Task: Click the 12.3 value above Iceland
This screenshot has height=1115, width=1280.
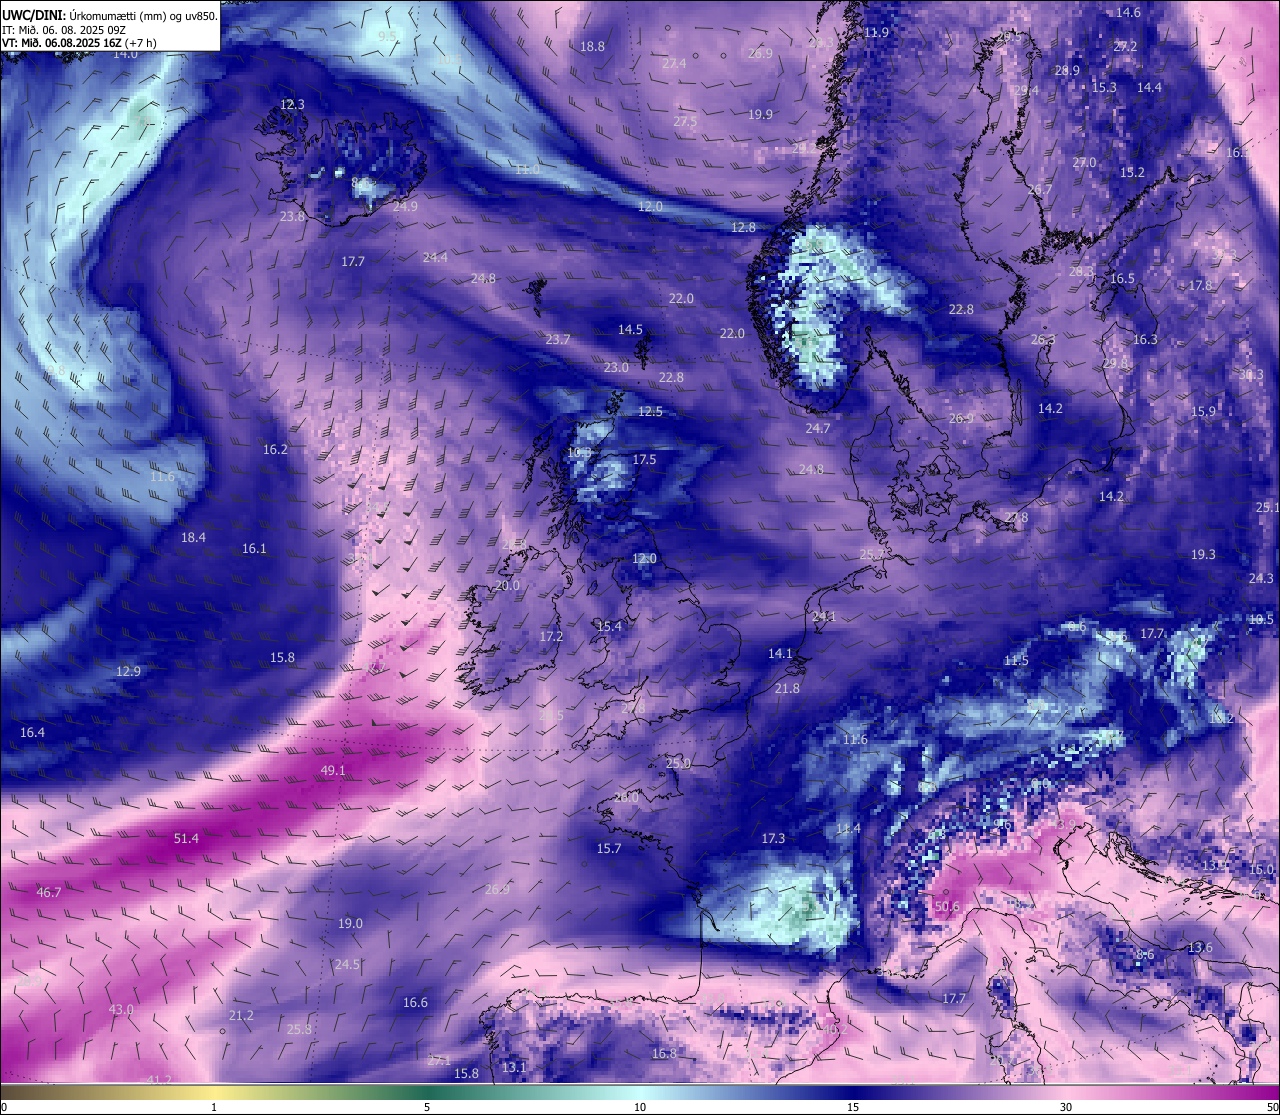Action: pos(292,104)
